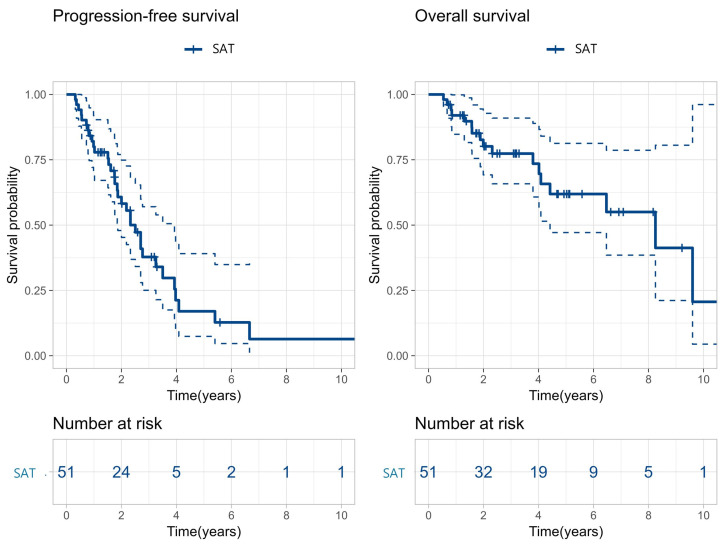Click the OS Number at risk heading
Image resolution: width=724 pixels, height=548 pixels.
(469, 423)
